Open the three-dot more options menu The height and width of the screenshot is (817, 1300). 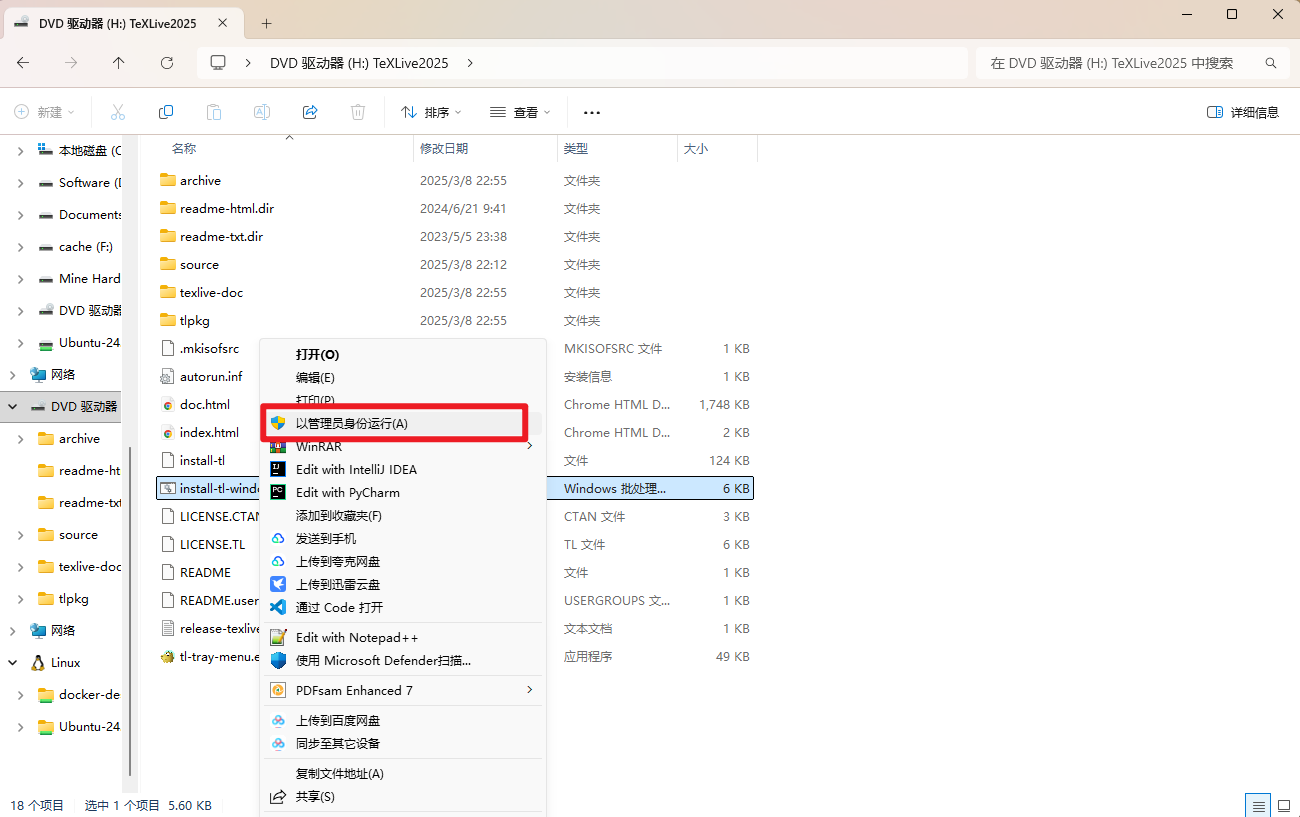[x=591, y=112]
